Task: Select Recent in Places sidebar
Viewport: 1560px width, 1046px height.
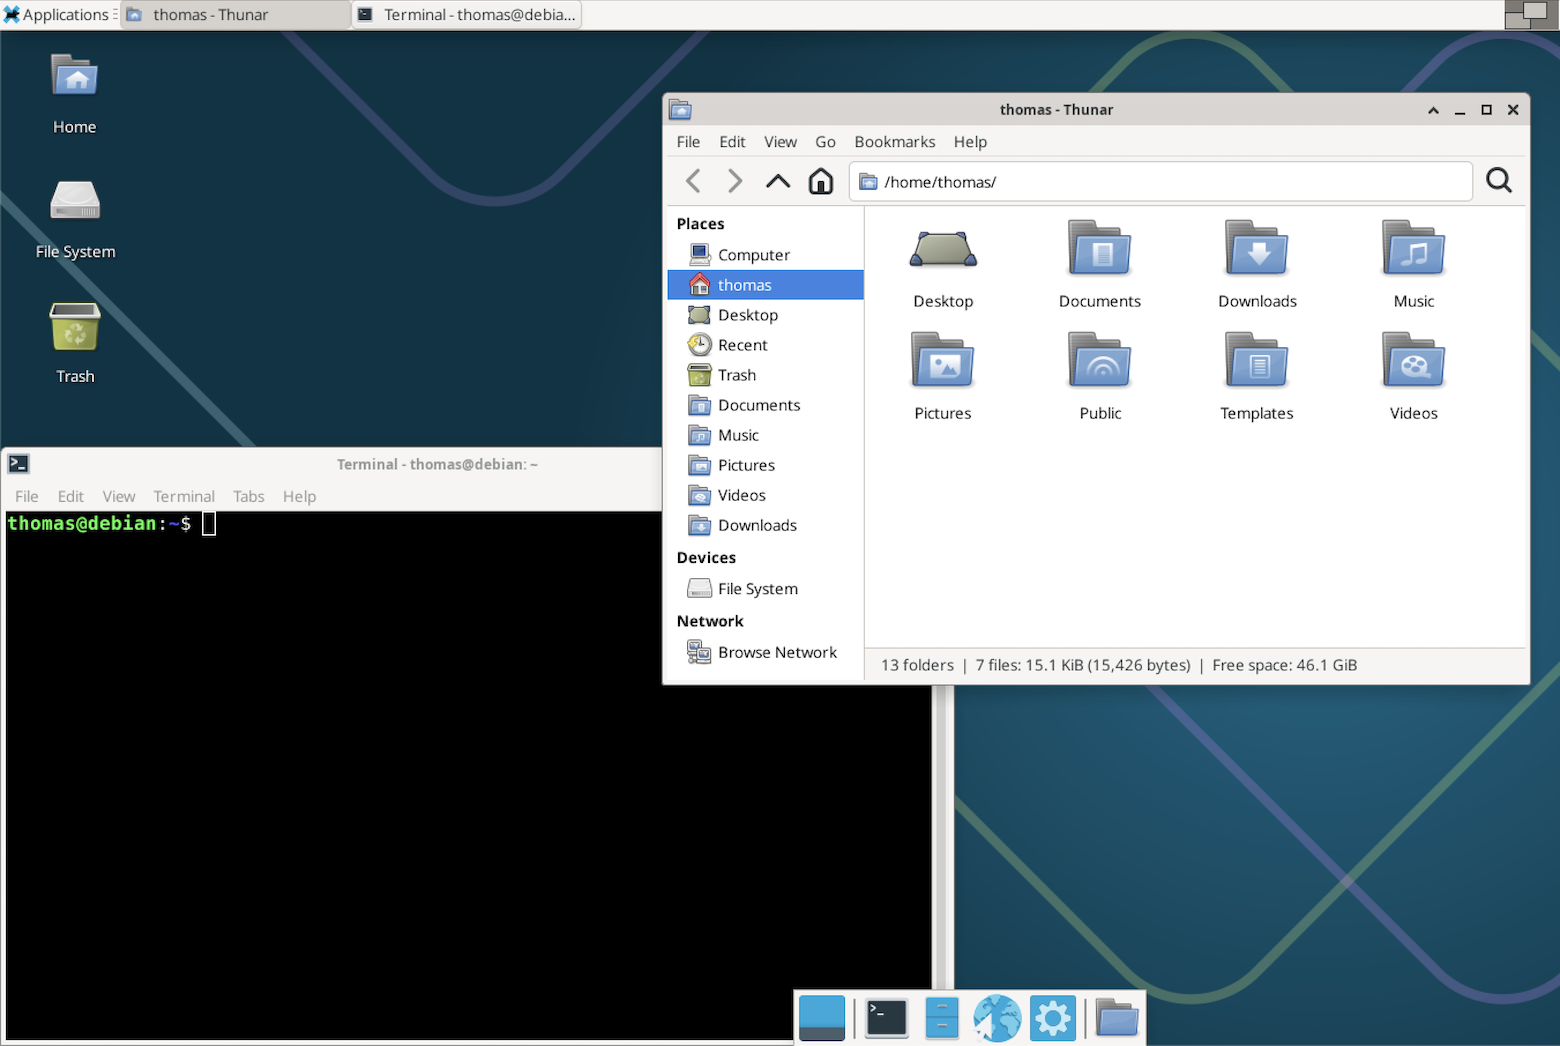Action: [x=742, y=345]
